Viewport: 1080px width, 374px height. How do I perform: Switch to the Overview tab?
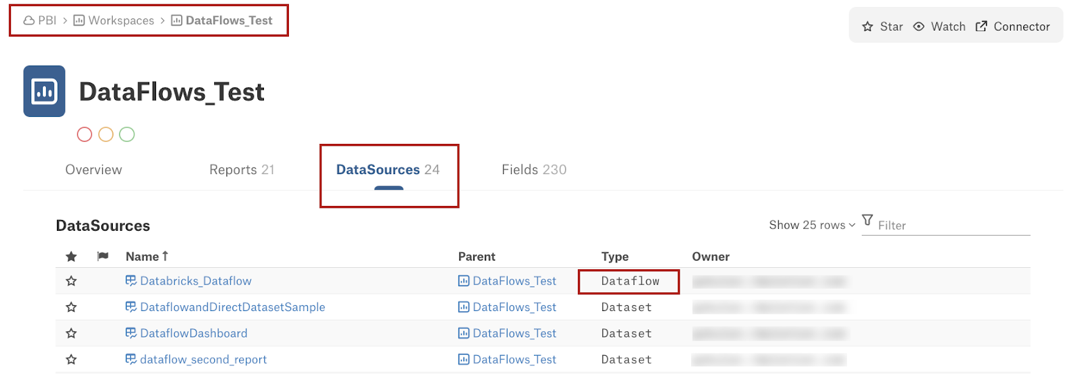(x=94, y=169)
